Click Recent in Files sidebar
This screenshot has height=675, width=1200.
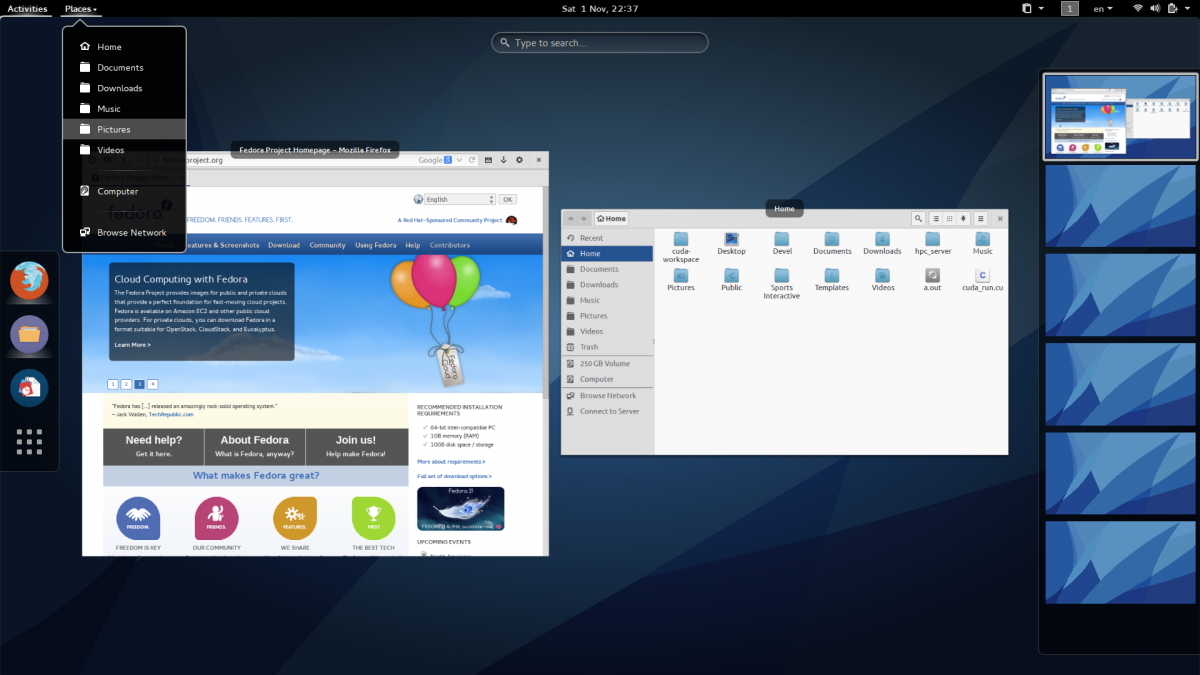[607, 238]
